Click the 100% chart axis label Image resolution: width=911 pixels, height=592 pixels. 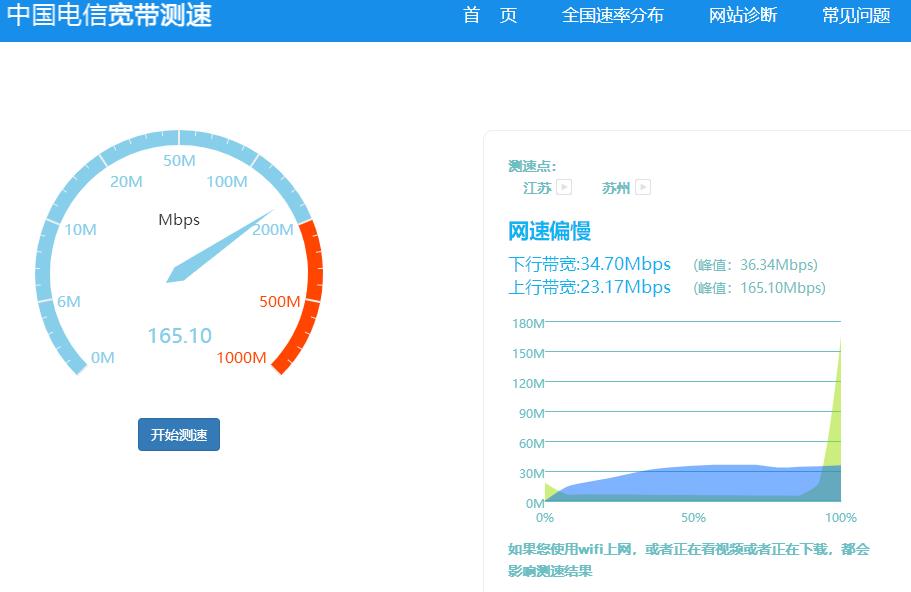point(841,517)
